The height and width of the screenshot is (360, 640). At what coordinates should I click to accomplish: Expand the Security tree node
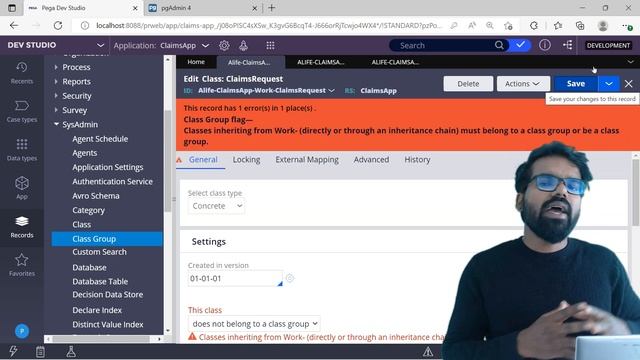[56, 96]
